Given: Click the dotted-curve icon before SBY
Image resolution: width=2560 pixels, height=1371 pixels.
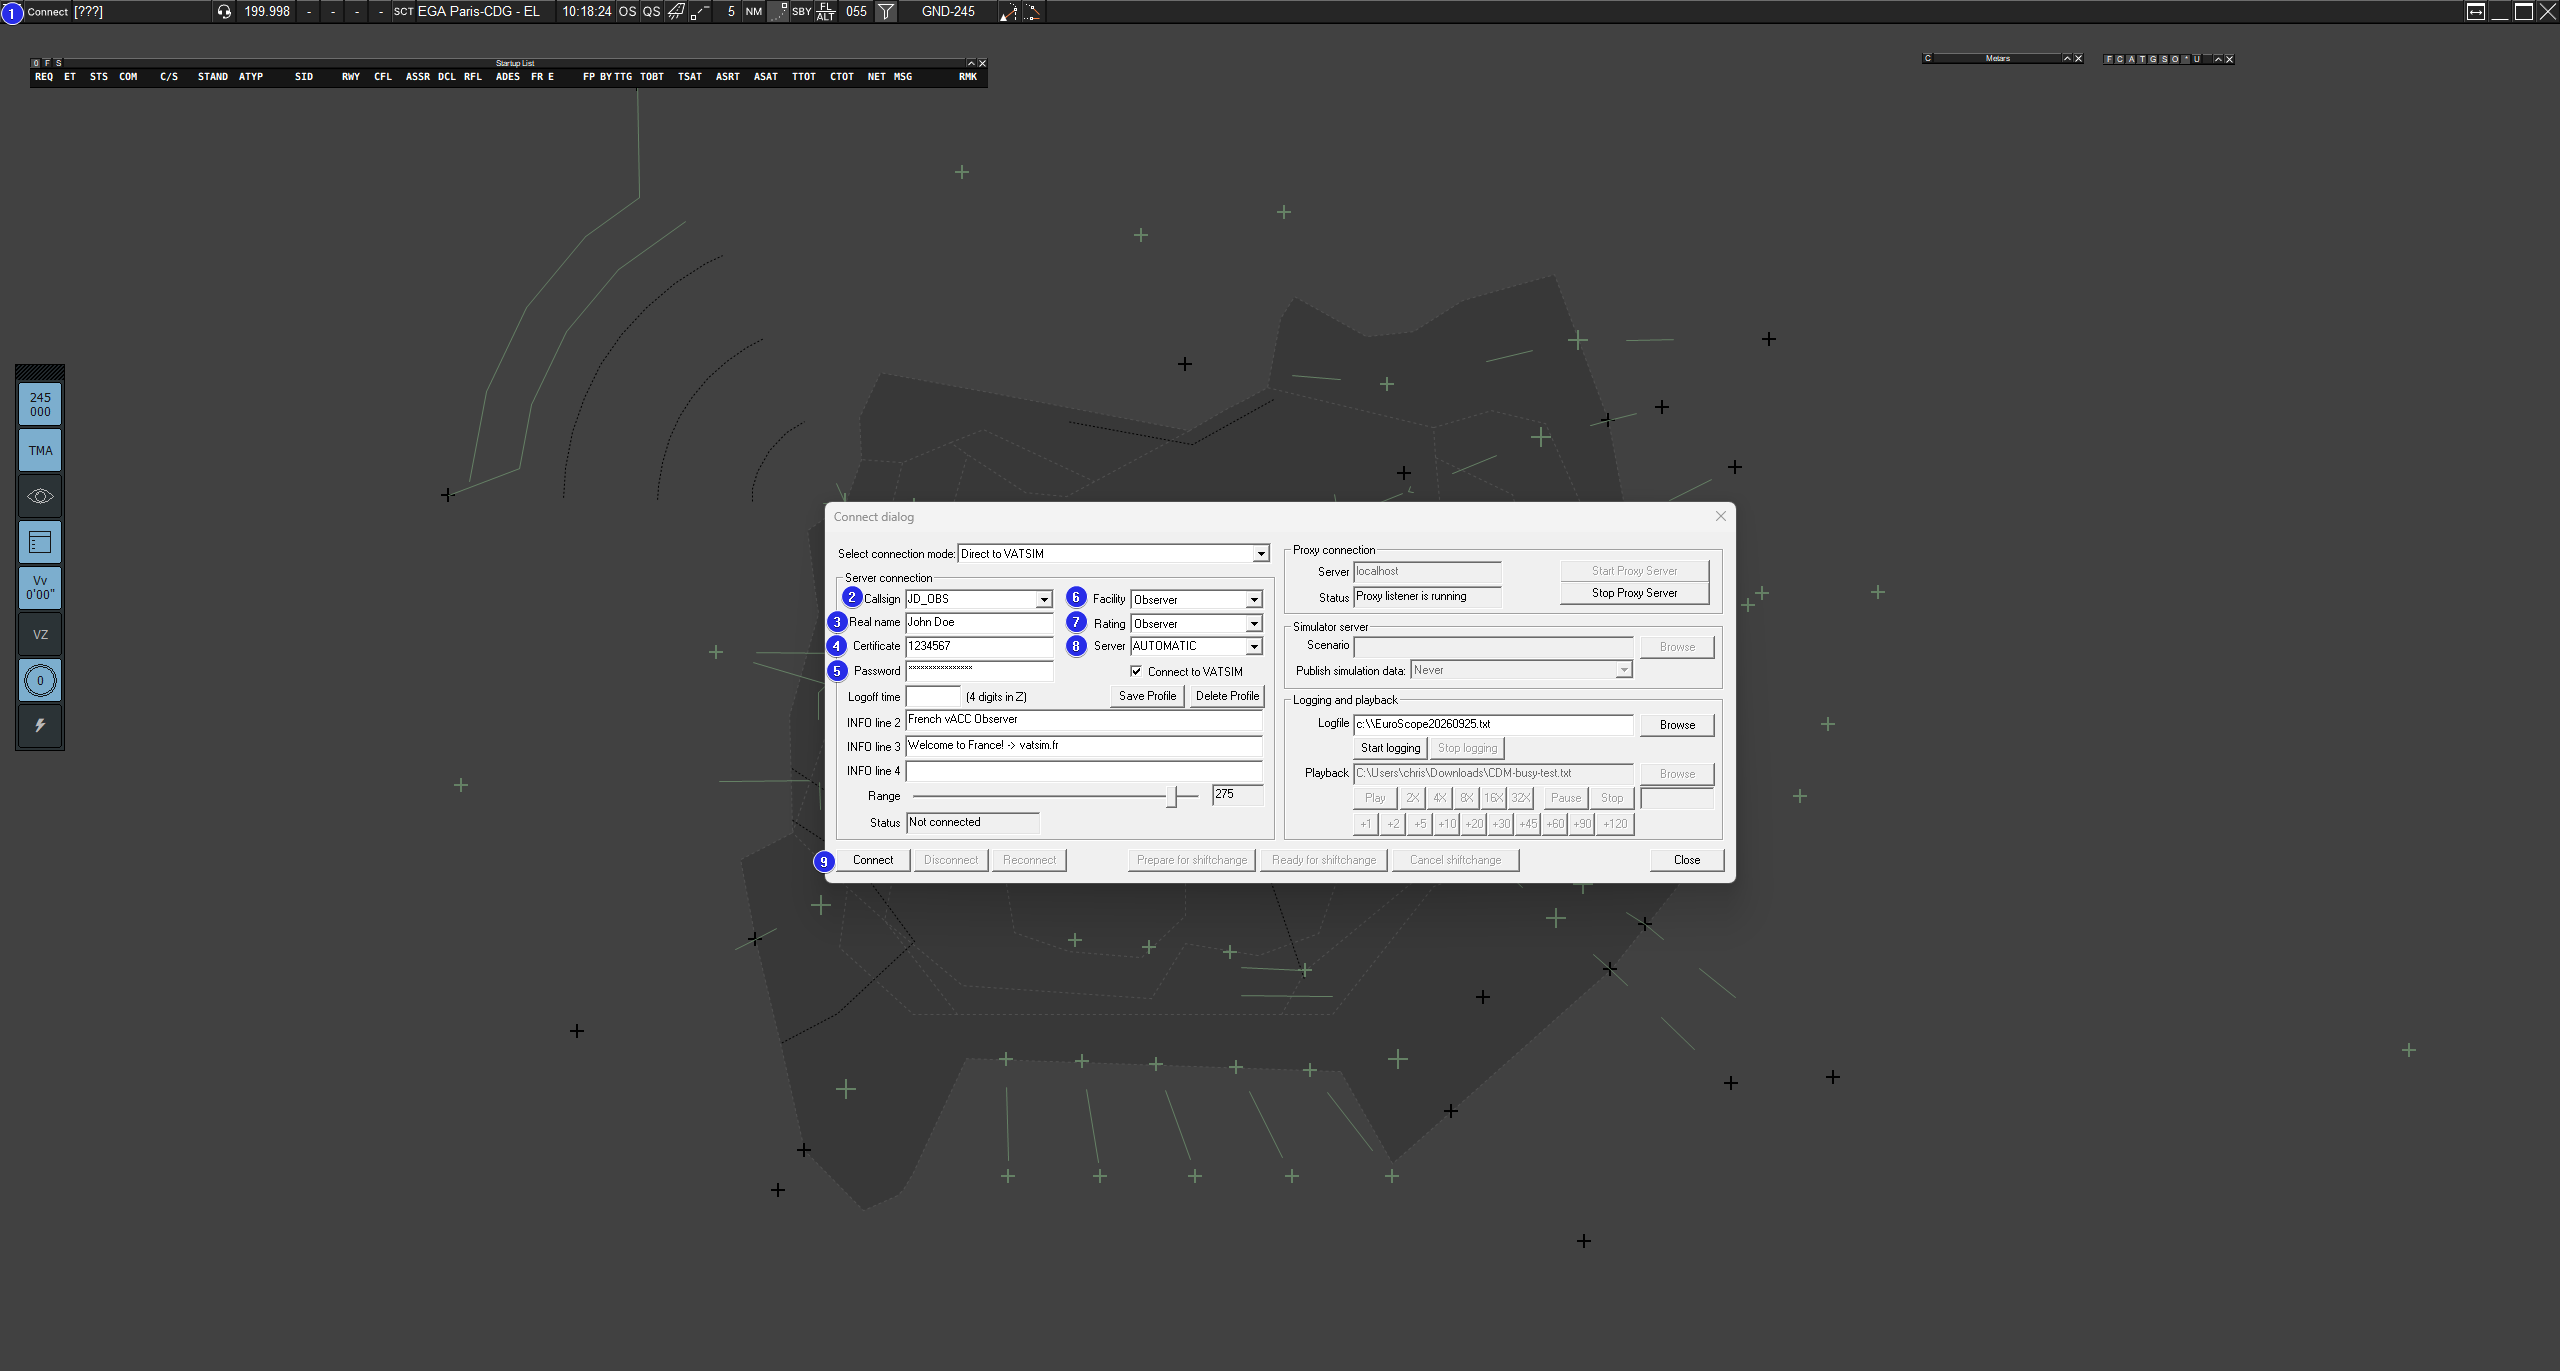Looking at the screenshot, I should click(x=778, y=12).
